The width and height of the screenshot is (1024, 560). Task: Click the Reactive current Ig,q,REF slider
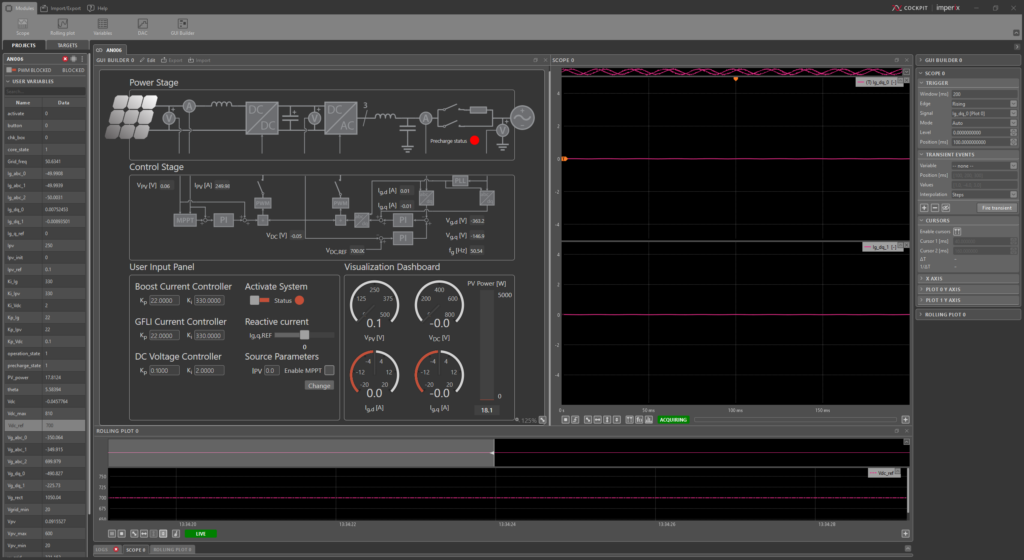(305, 335)
